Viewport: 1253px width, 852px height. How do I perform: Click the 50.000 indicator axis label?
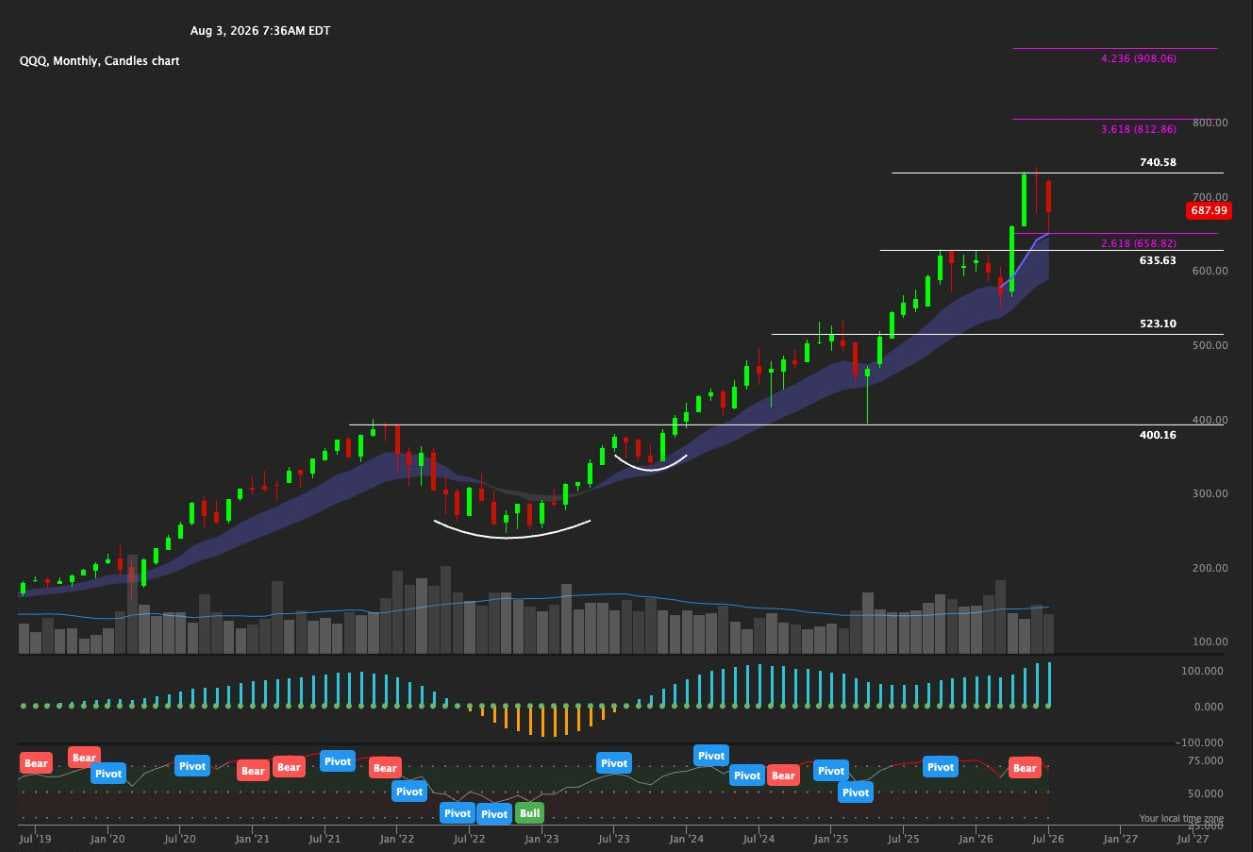click(x=1208, y=794)
